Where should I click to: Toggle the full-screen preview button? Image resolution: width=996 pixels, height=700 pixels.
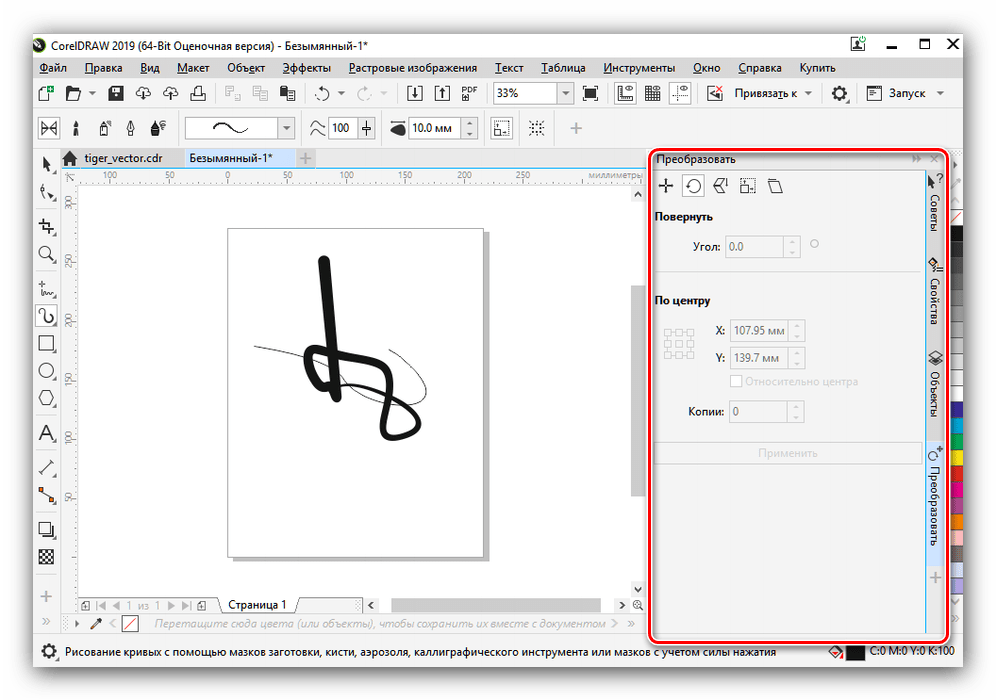(x=590, y=94)
